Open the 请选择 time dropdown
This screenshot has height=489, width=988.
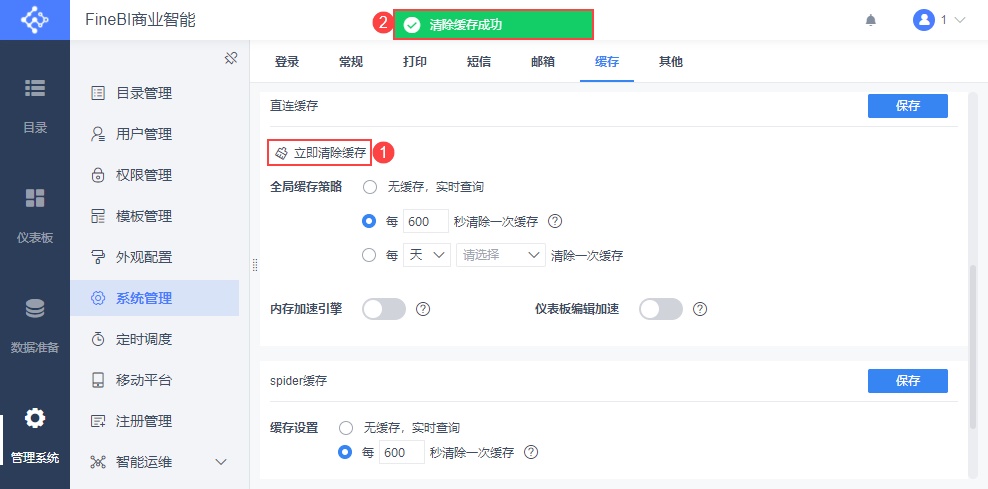point(500,255)
